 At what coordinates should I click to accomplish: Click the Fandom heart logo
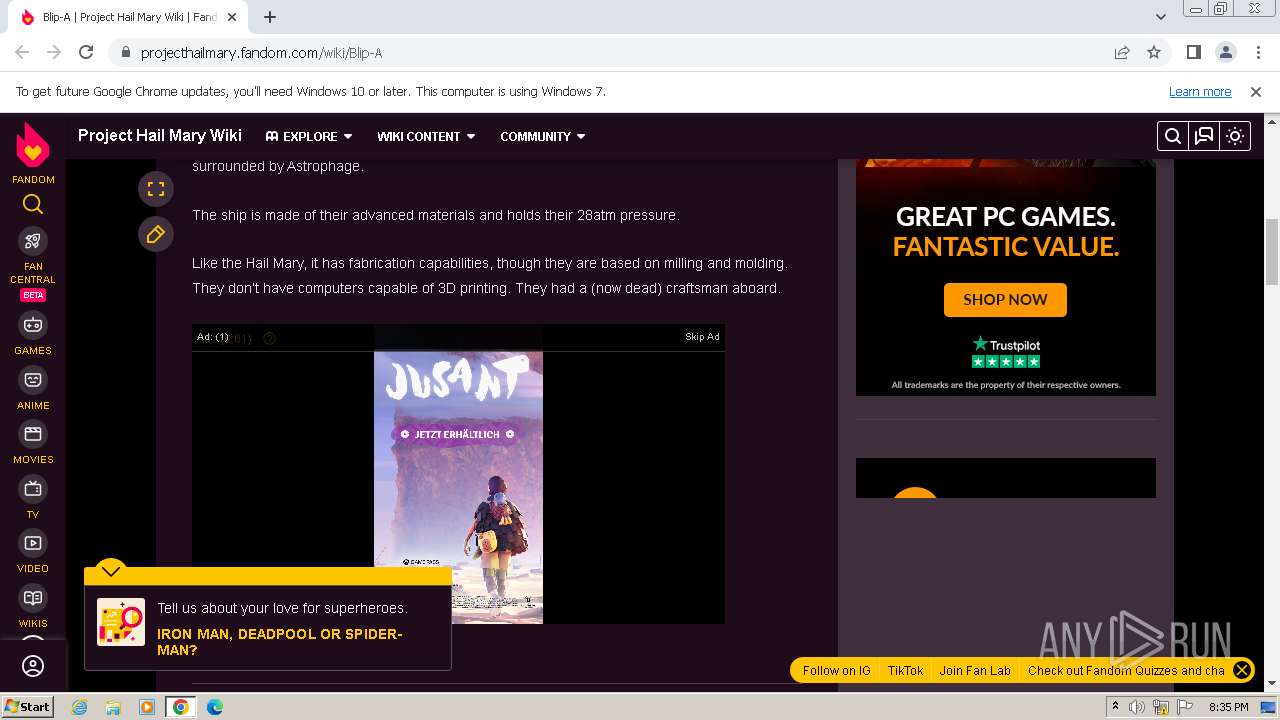click(33, 146)
